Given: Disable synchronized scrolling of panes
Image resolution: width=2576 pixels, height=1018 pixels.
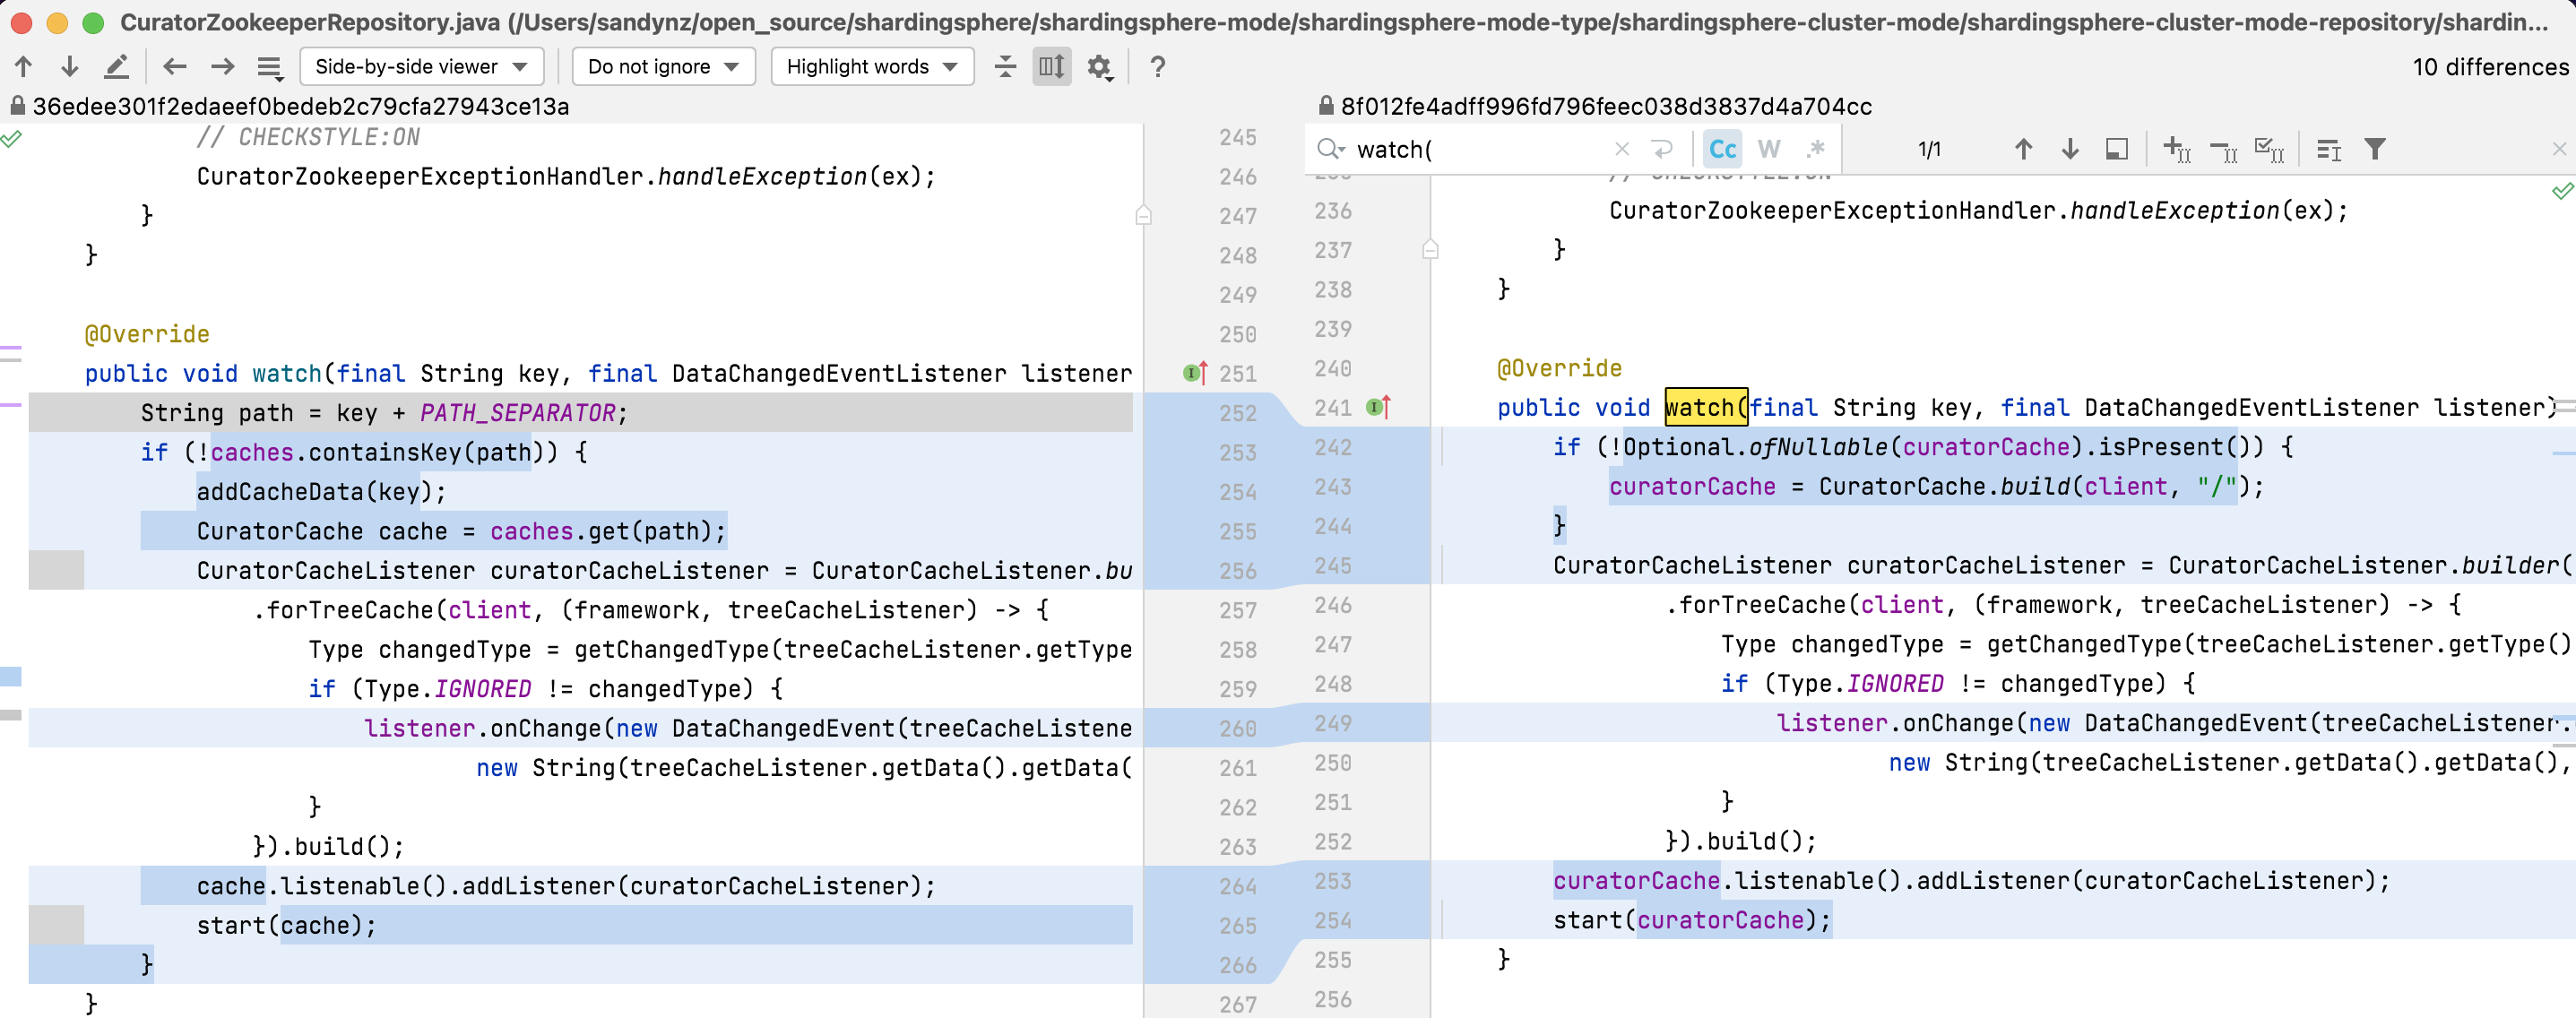Looking at the screenshot, I should tap(1051, 67).
